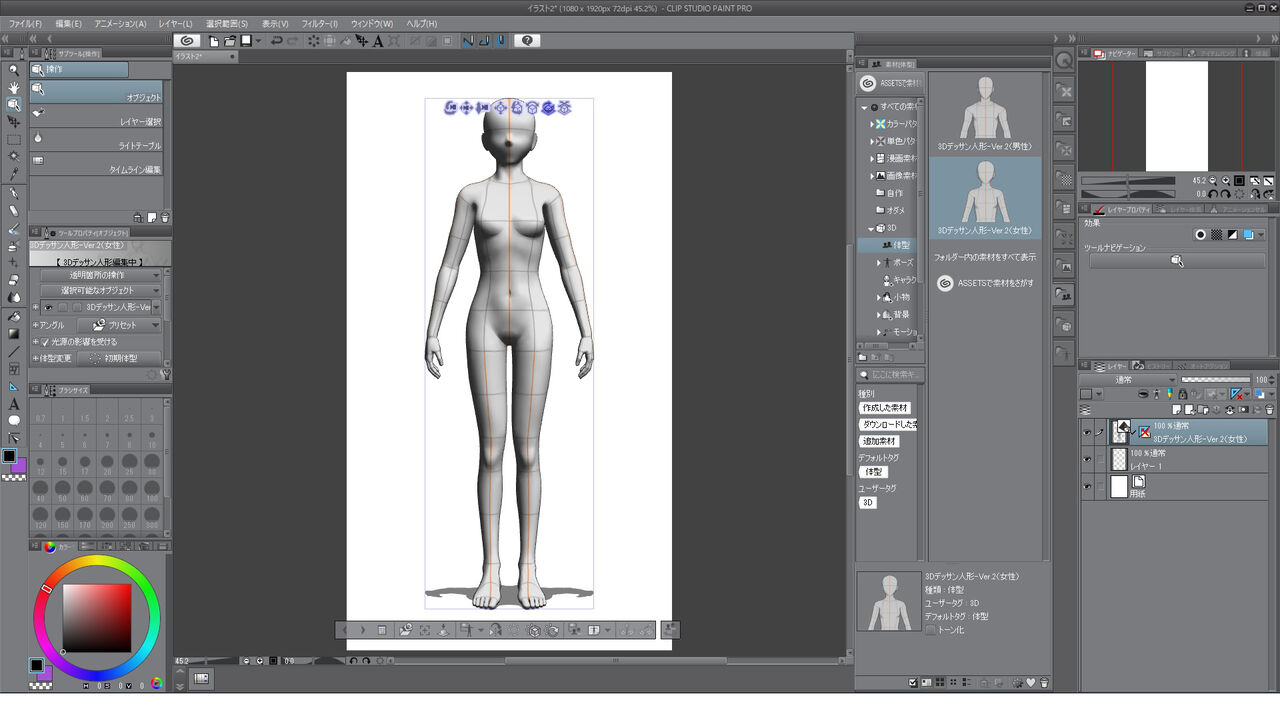
Task: Open the help question mark icon
Action: tap(528, 41)
